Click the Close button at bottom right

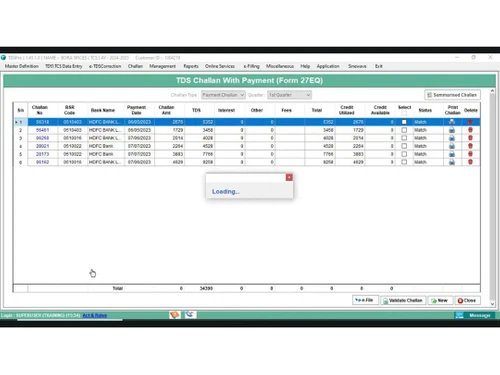pyautogui.click(x=467, y=301)
